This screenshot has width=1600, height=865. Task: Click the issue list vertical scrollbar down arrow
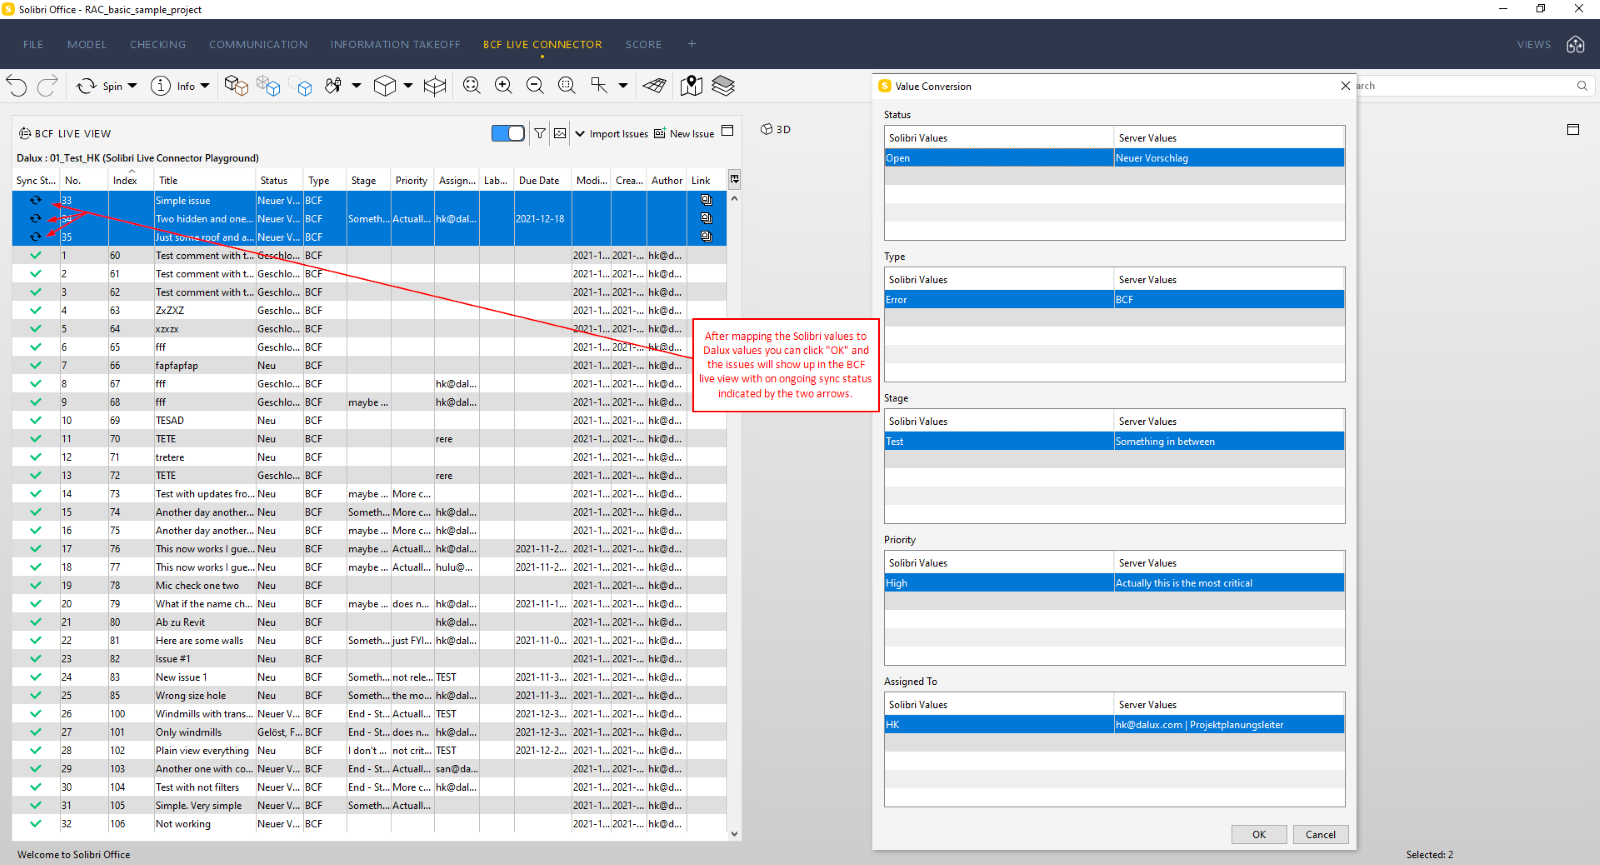(x=734, y=833)
